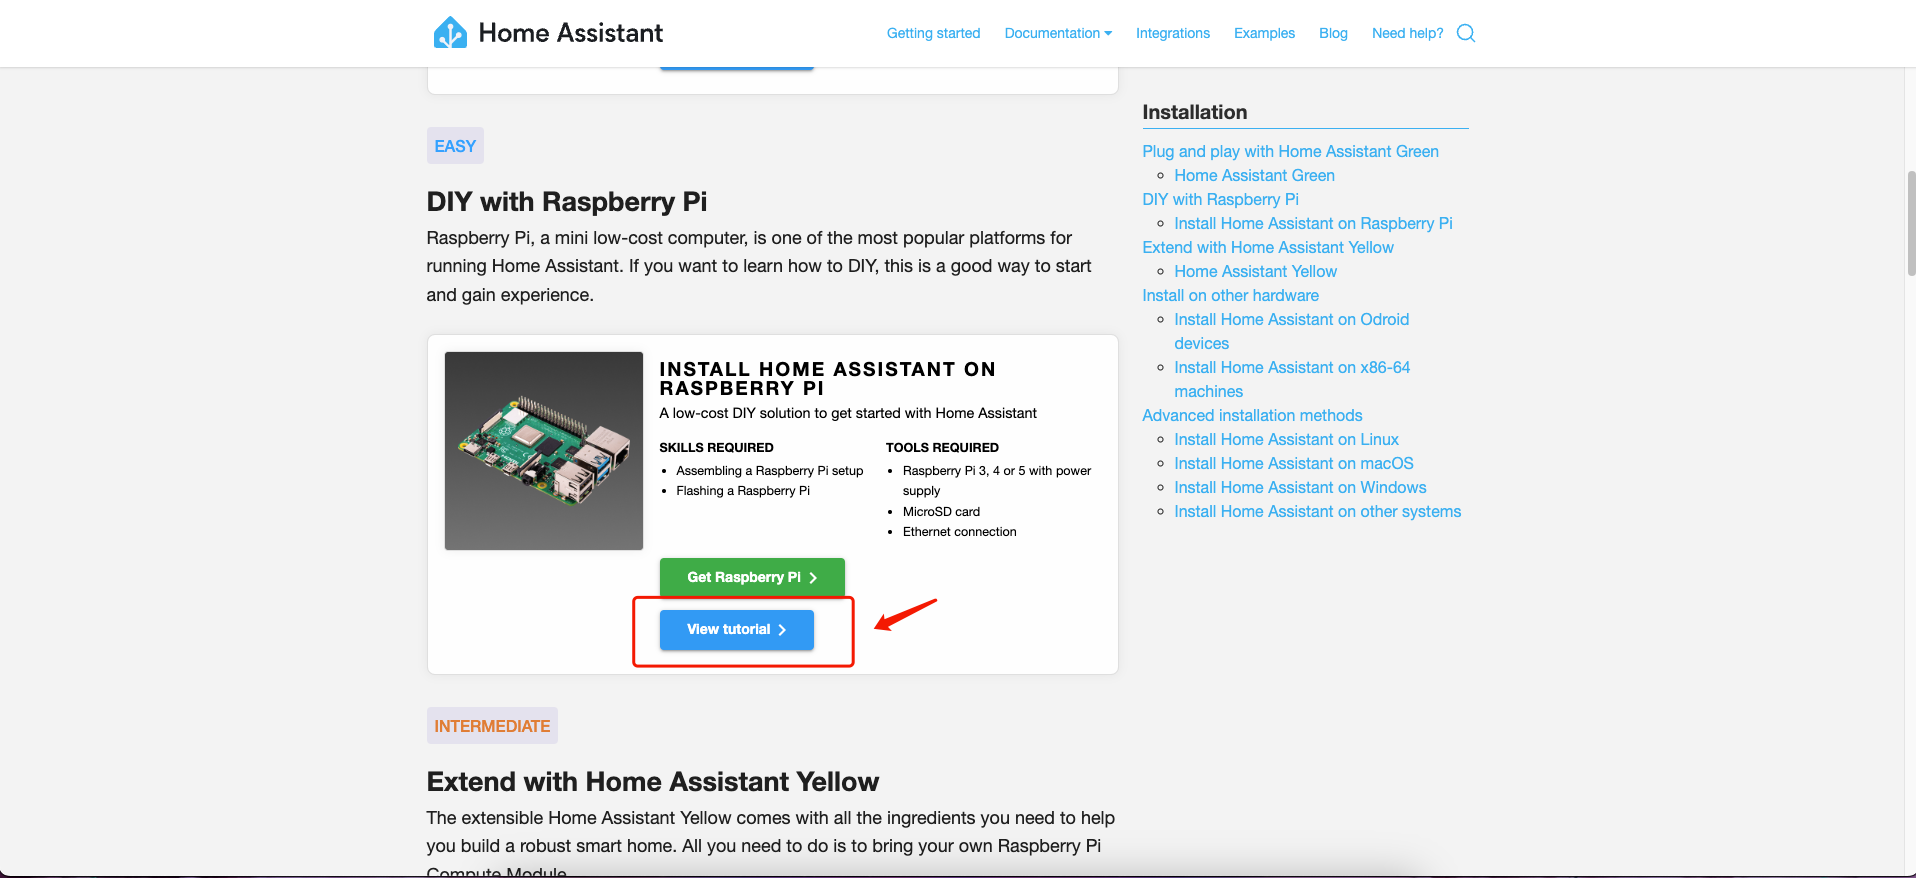This screenshot has height=878, width=1916.
Task: Click the SKILLS REQUIRED label
Action: pos(716,447)
